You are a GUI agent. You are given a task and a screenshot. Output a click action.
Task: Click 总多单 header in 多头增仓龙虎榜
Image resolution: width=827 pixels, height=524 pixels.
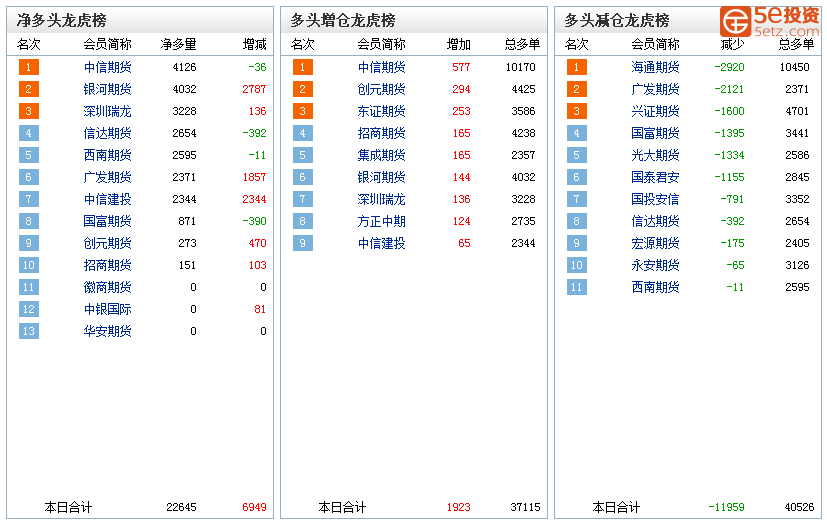click(523, 45)
